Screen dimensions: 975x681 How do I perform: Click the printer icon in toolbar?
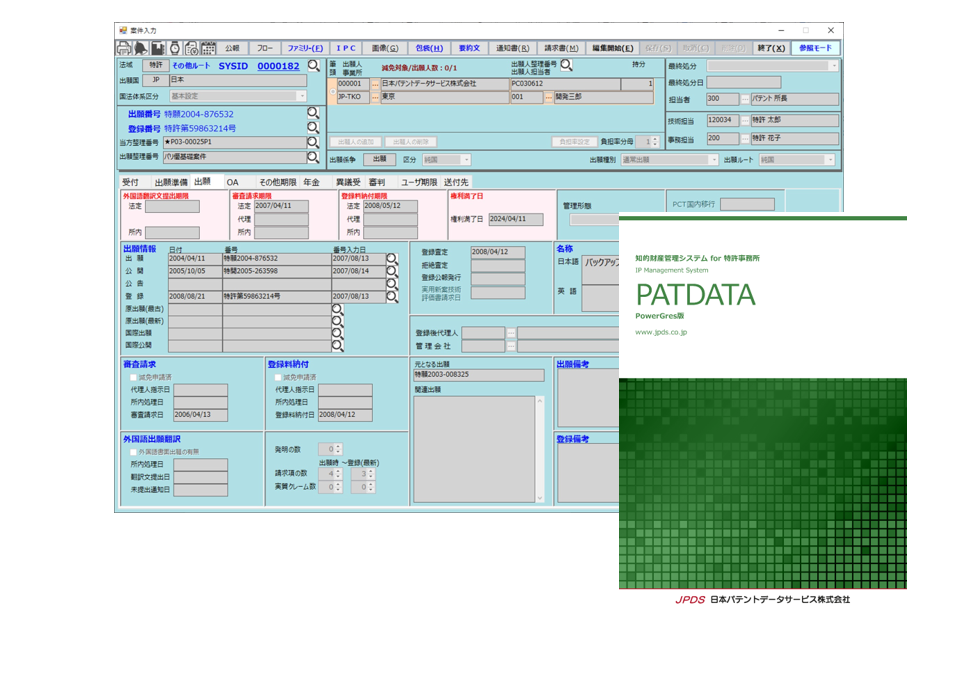124,48
